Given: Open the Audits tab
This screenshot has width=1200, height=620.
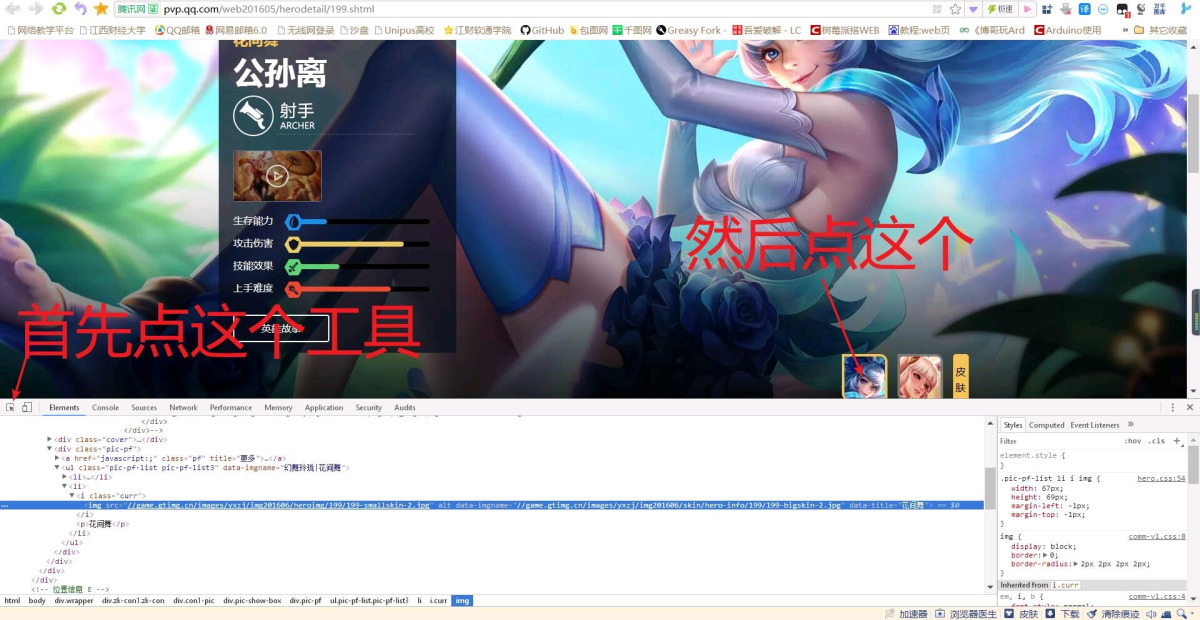Looking at the screenshot, I should coord(405,408).
